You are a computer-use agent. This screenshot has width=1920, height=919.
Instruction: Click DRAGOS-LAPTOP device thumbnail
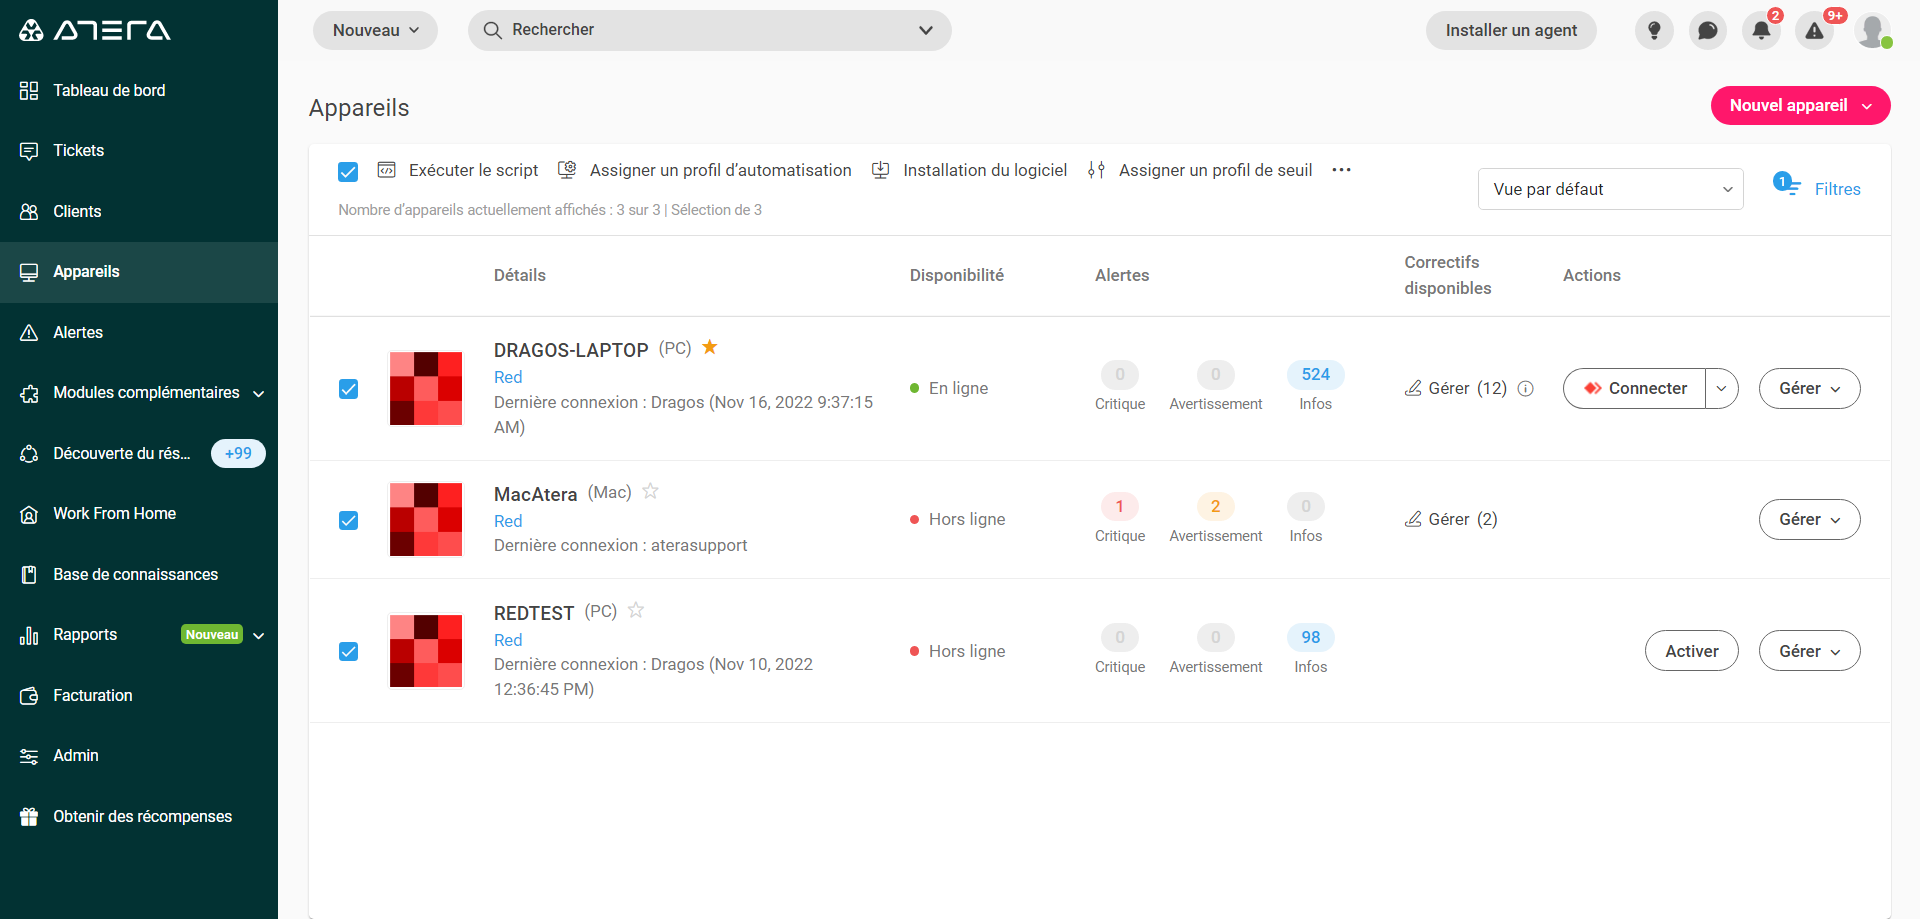(x=426, y=389)
